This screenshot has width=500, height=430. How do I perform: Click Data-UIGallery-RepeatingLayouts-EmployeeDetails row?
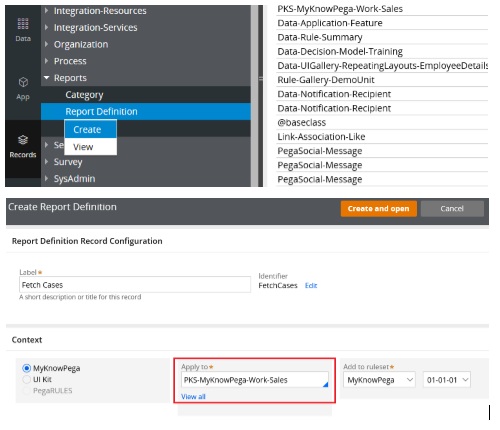(x=382, y=66)
